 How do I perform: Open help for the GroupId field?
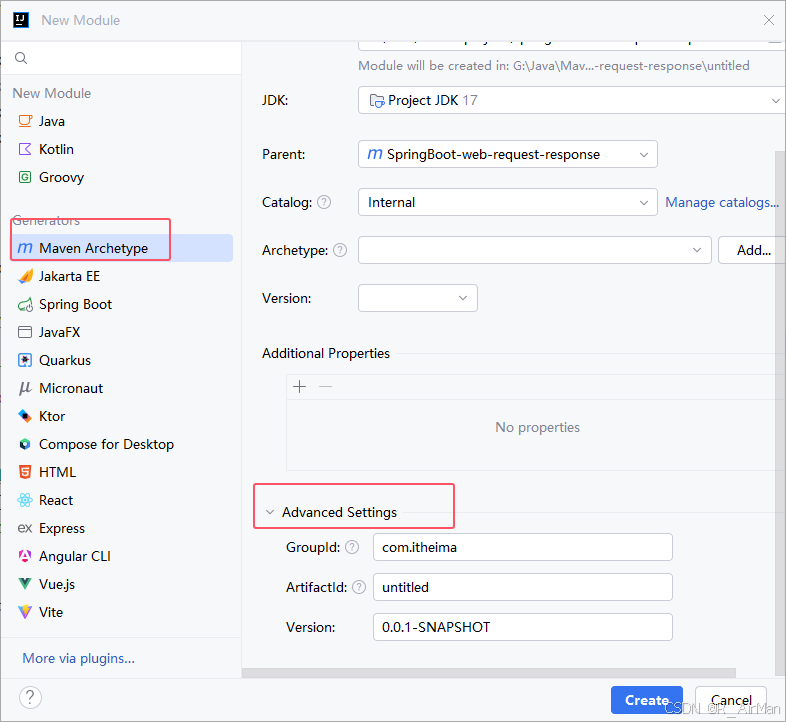pos(352,547)
